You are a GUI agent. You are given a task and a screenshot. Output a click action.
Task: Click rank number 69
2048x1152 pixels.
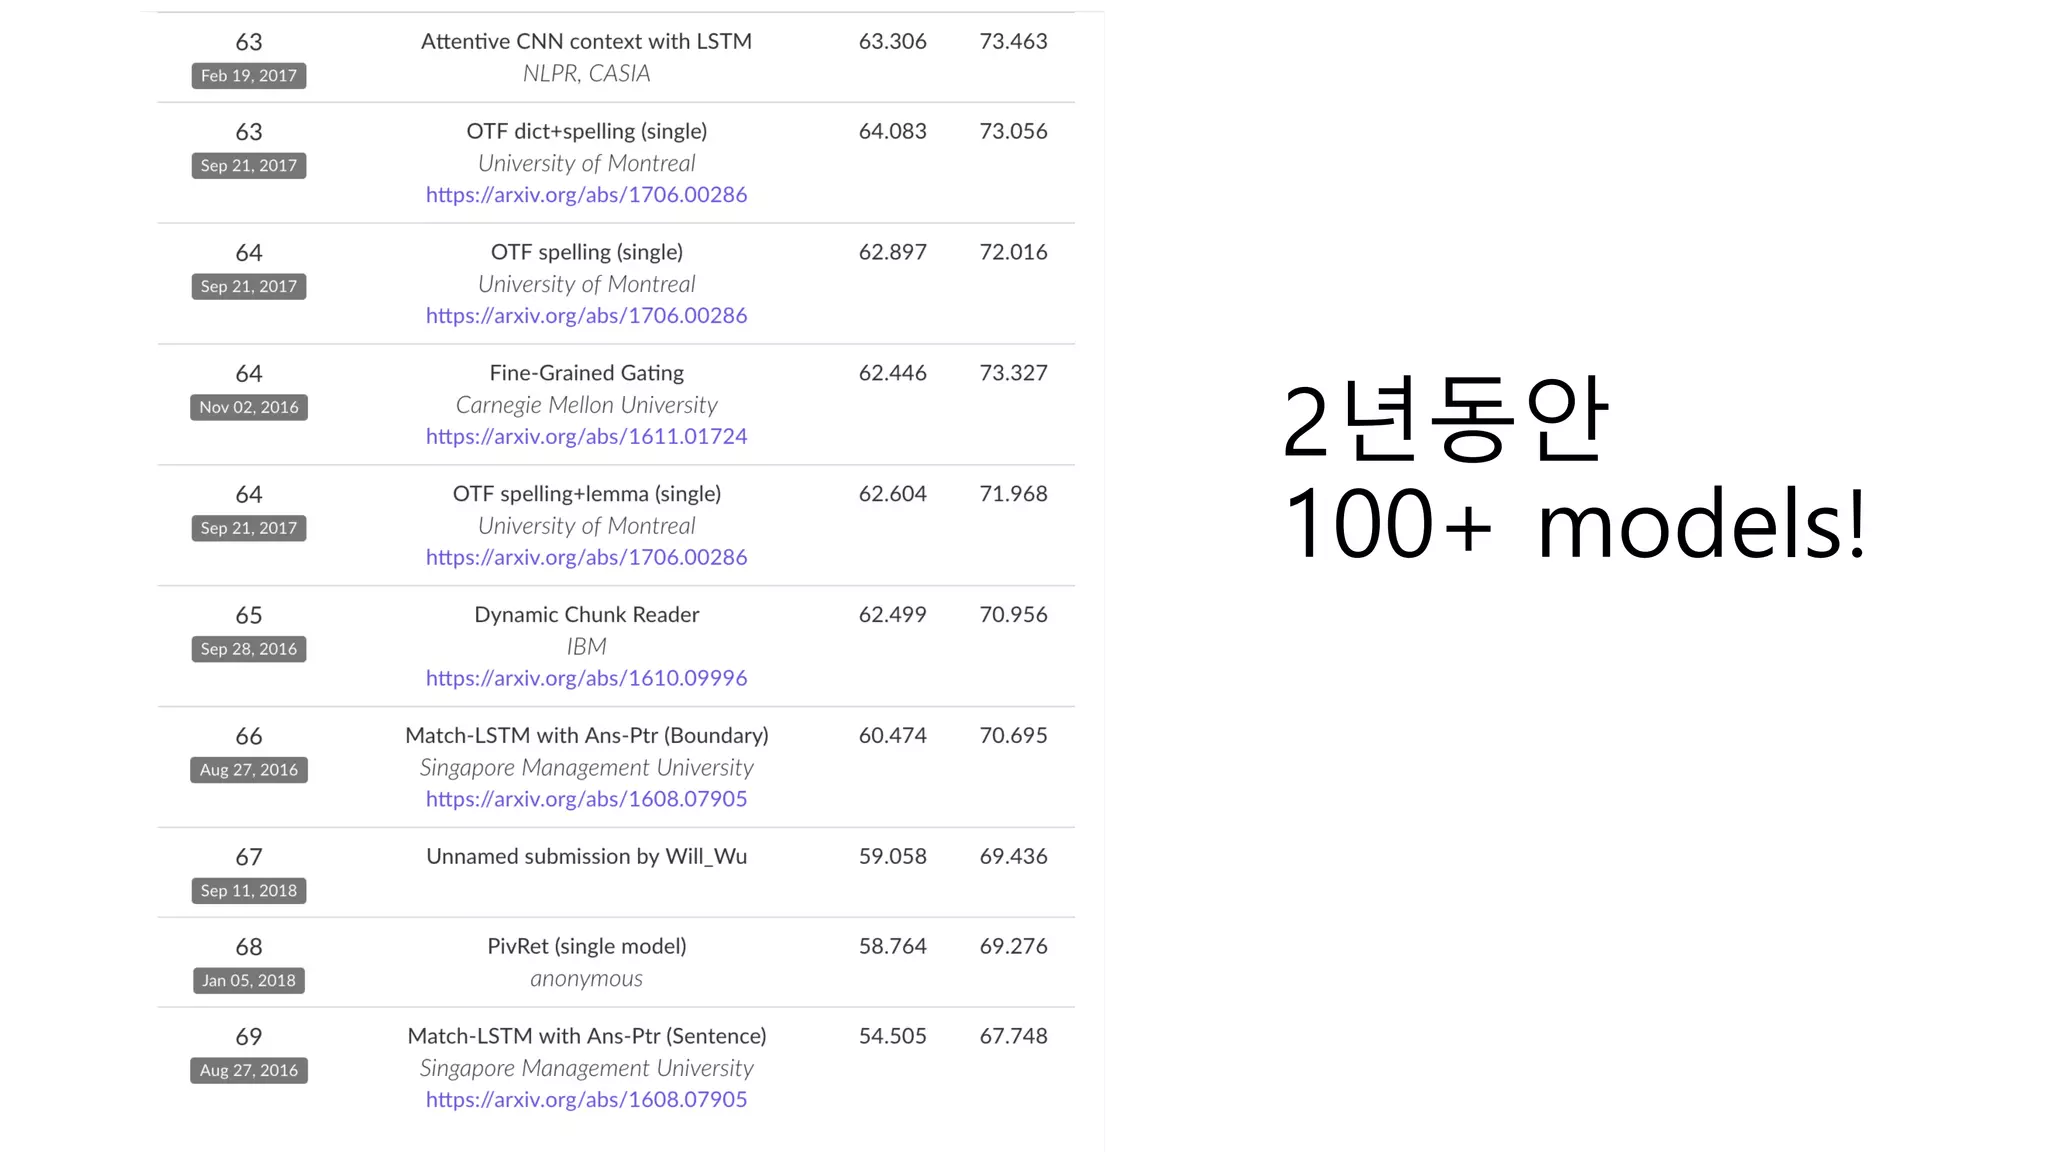(x=249, y=1038)
